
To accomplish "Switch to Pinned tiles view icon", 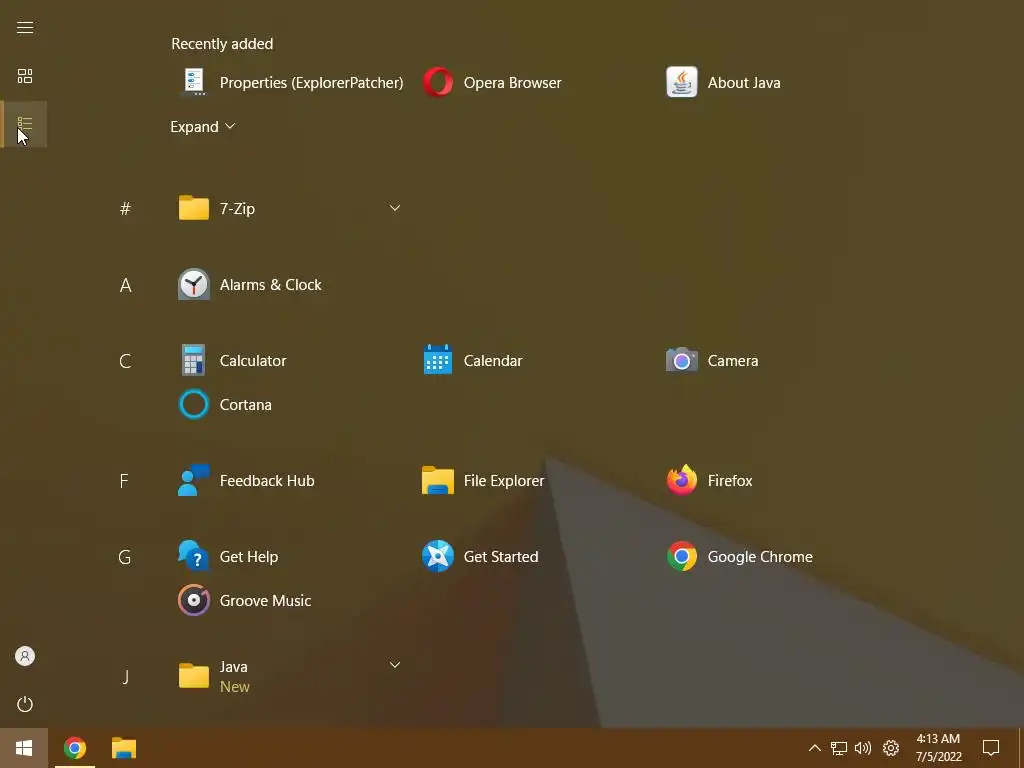I will coord(25,76).
